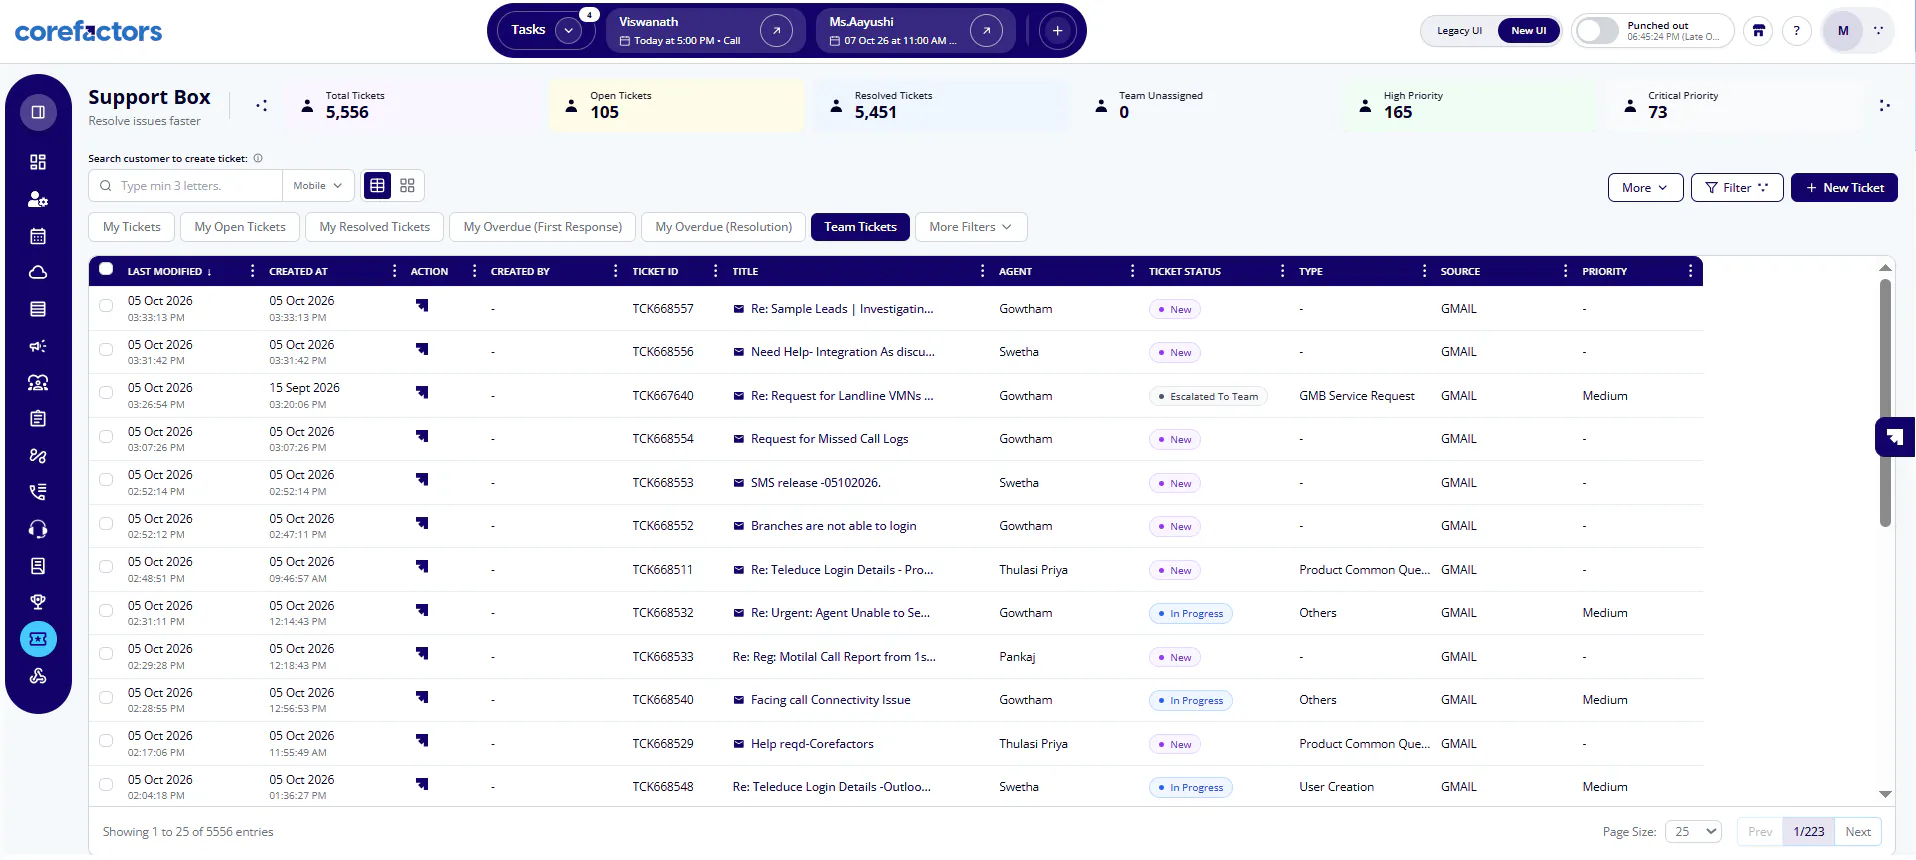The image size is (1916, 860).
Task: Check the row for TCK668557
Action: [106, 306]
